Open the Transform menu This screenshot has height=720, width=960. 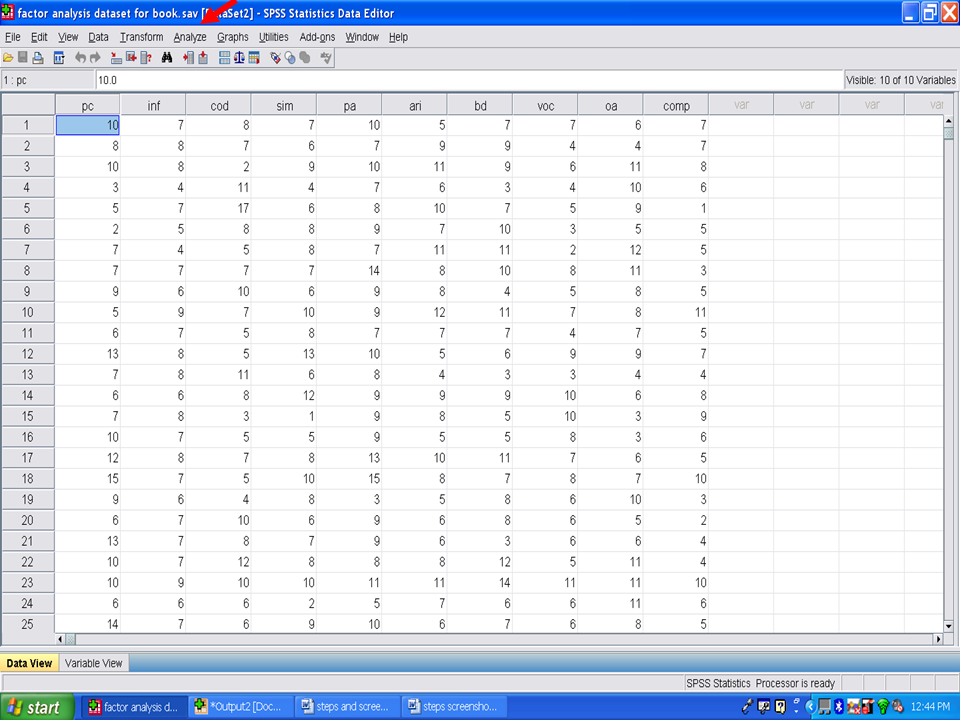pyautogui.click(x=141, y=37)
